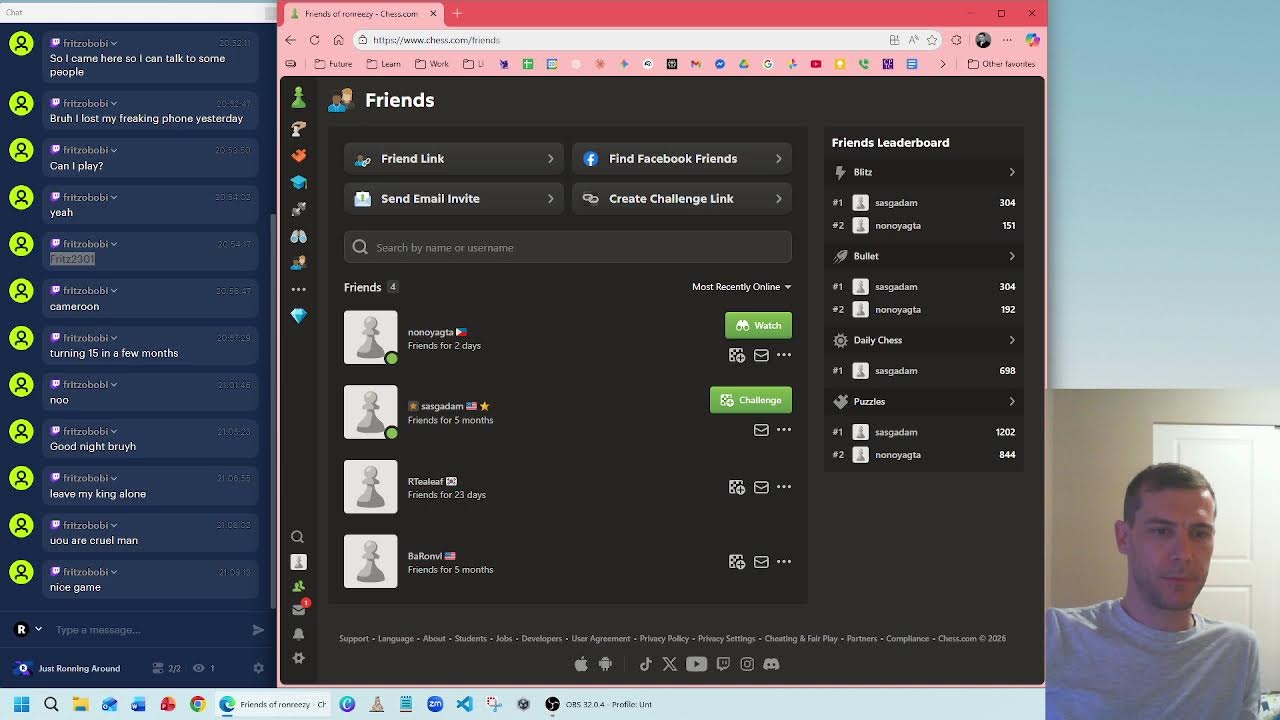Screen dimensions: 1280x720
Task: Open the Learn bookmarks folder
Action: [383, 64]
